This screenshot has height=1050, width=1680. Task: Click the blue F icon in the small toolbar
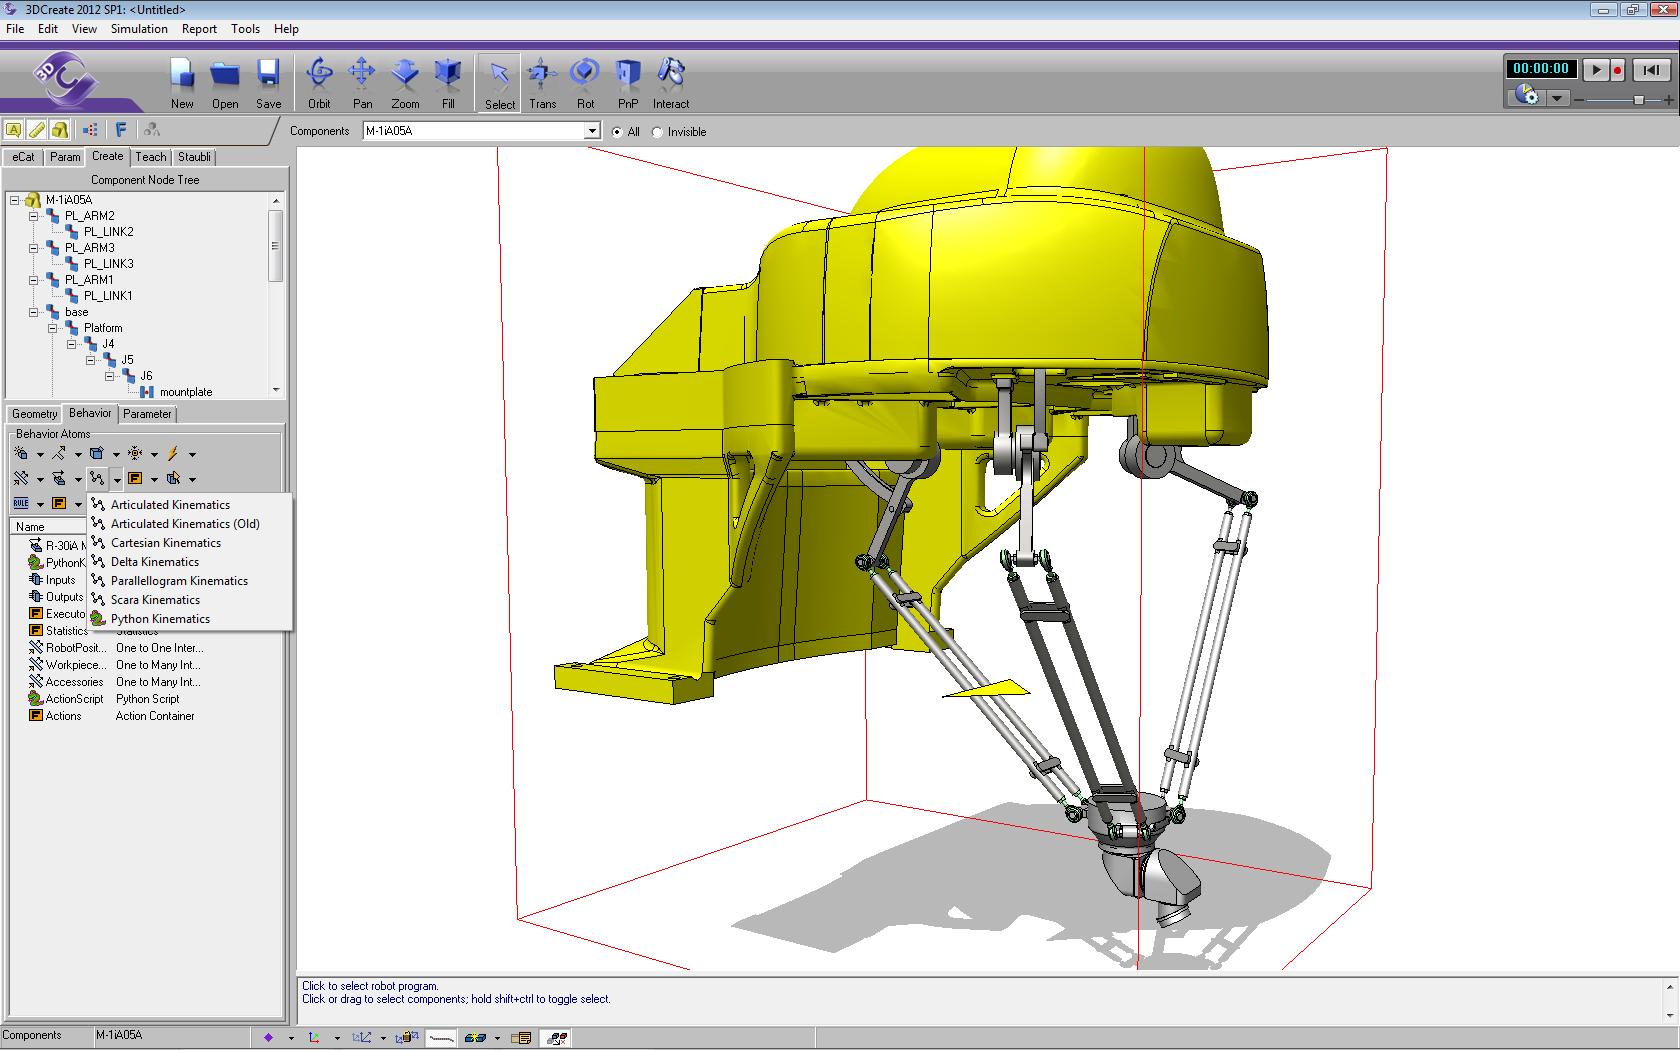[121, 129]
